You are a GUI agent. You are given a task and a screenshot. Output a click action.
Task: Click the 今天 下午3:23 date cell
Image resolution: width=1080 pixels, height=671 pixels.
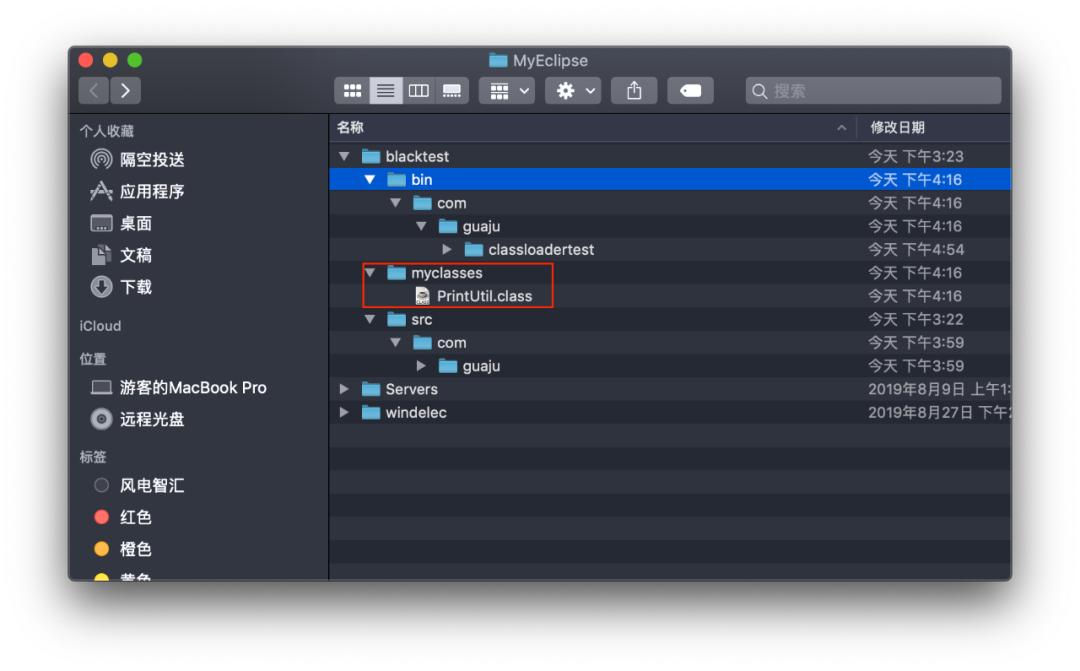point(915,156)
